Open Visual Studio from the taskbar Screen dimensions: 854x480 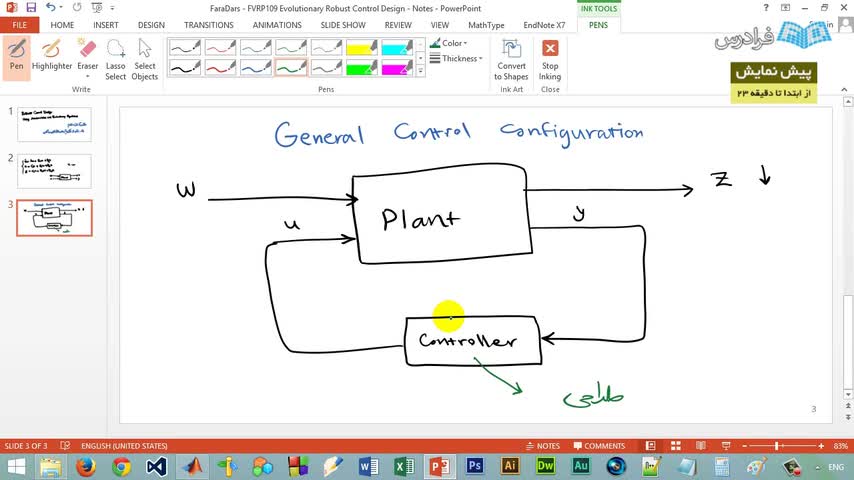coord(156,466)
